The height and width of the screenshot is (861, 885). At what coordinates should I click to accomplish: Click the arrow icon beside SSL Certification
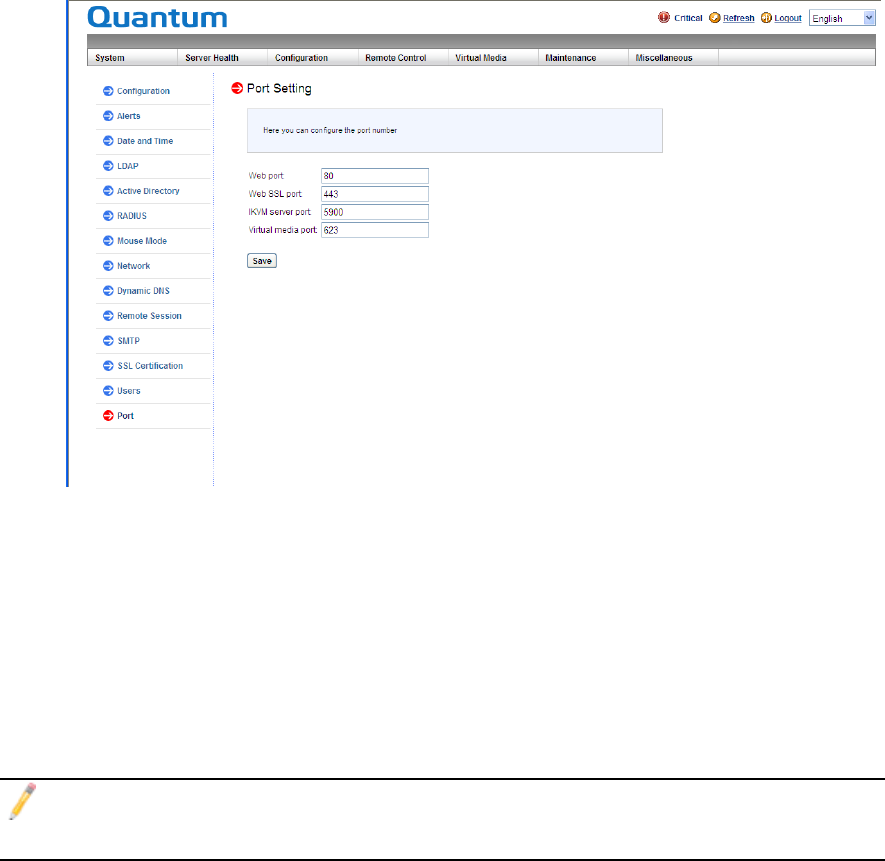pos(108,365)
